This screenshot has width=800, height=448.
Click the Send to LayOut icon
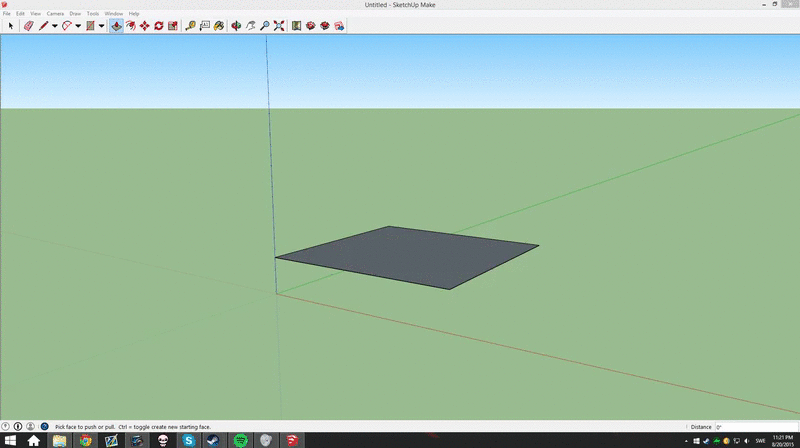pos(339,26)
